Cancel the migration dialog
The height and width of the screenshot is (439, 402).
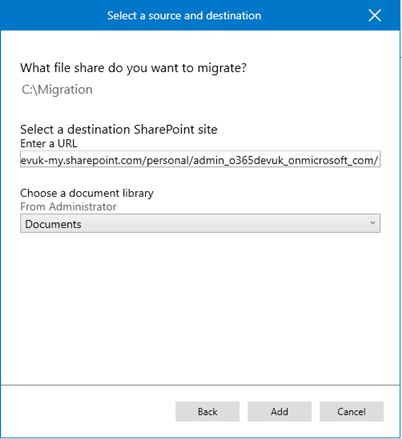(352, 412)
